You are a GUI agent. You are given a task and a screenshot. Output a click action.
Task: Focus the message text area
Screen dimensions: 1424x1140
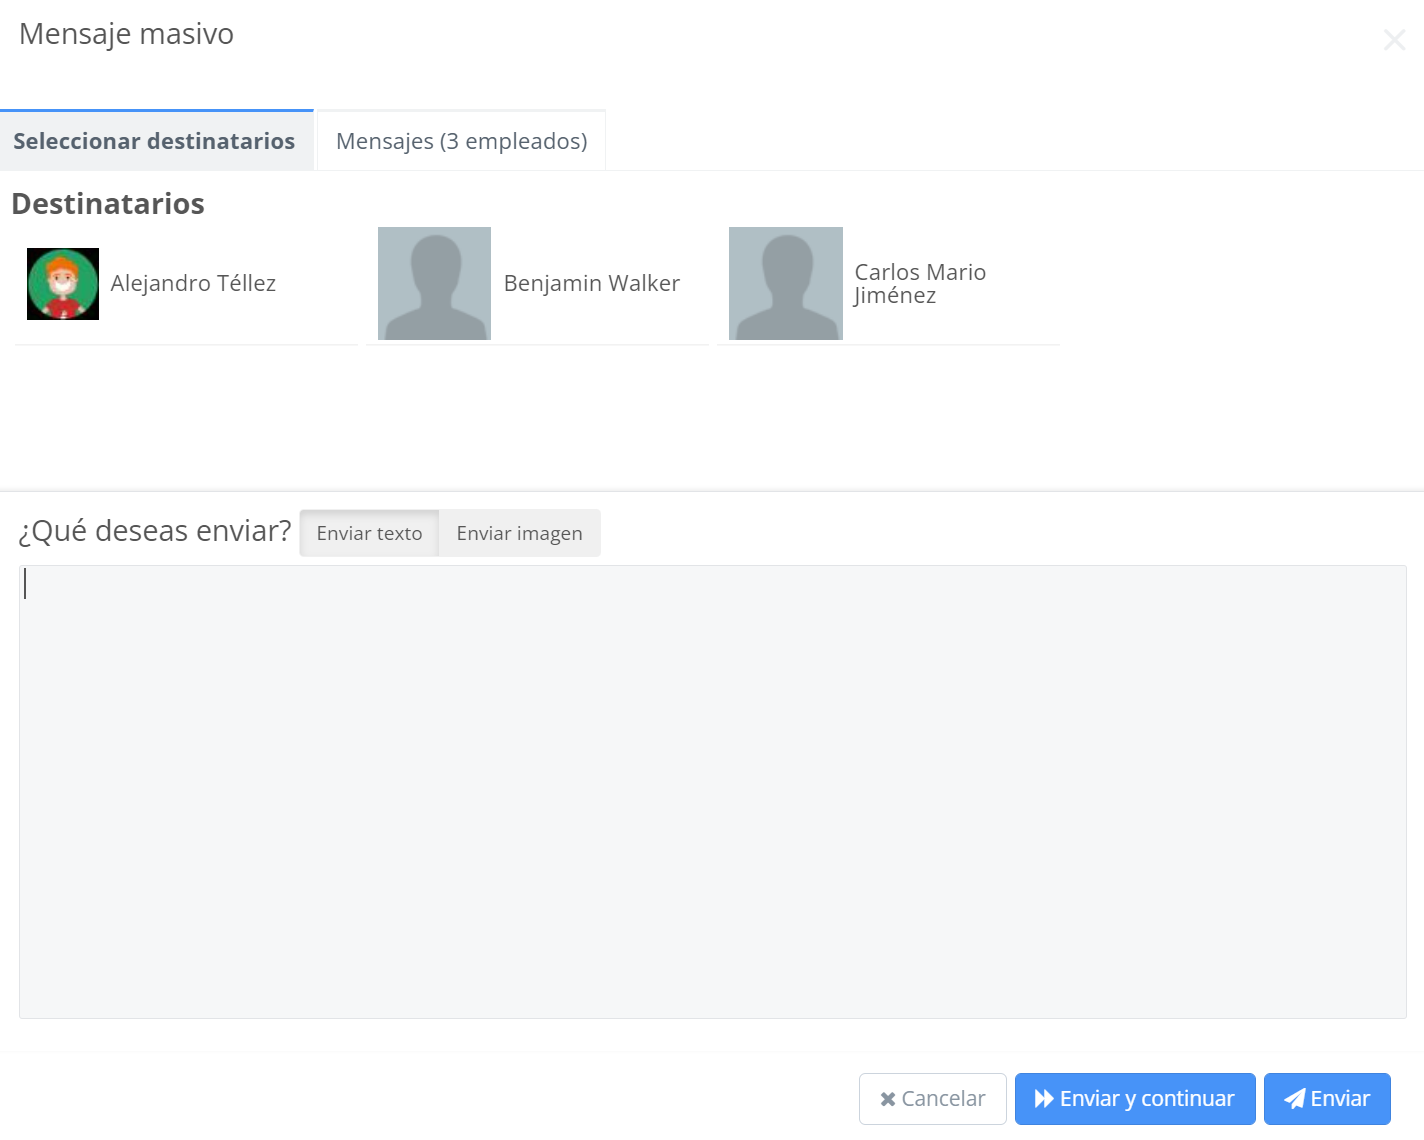712,791
